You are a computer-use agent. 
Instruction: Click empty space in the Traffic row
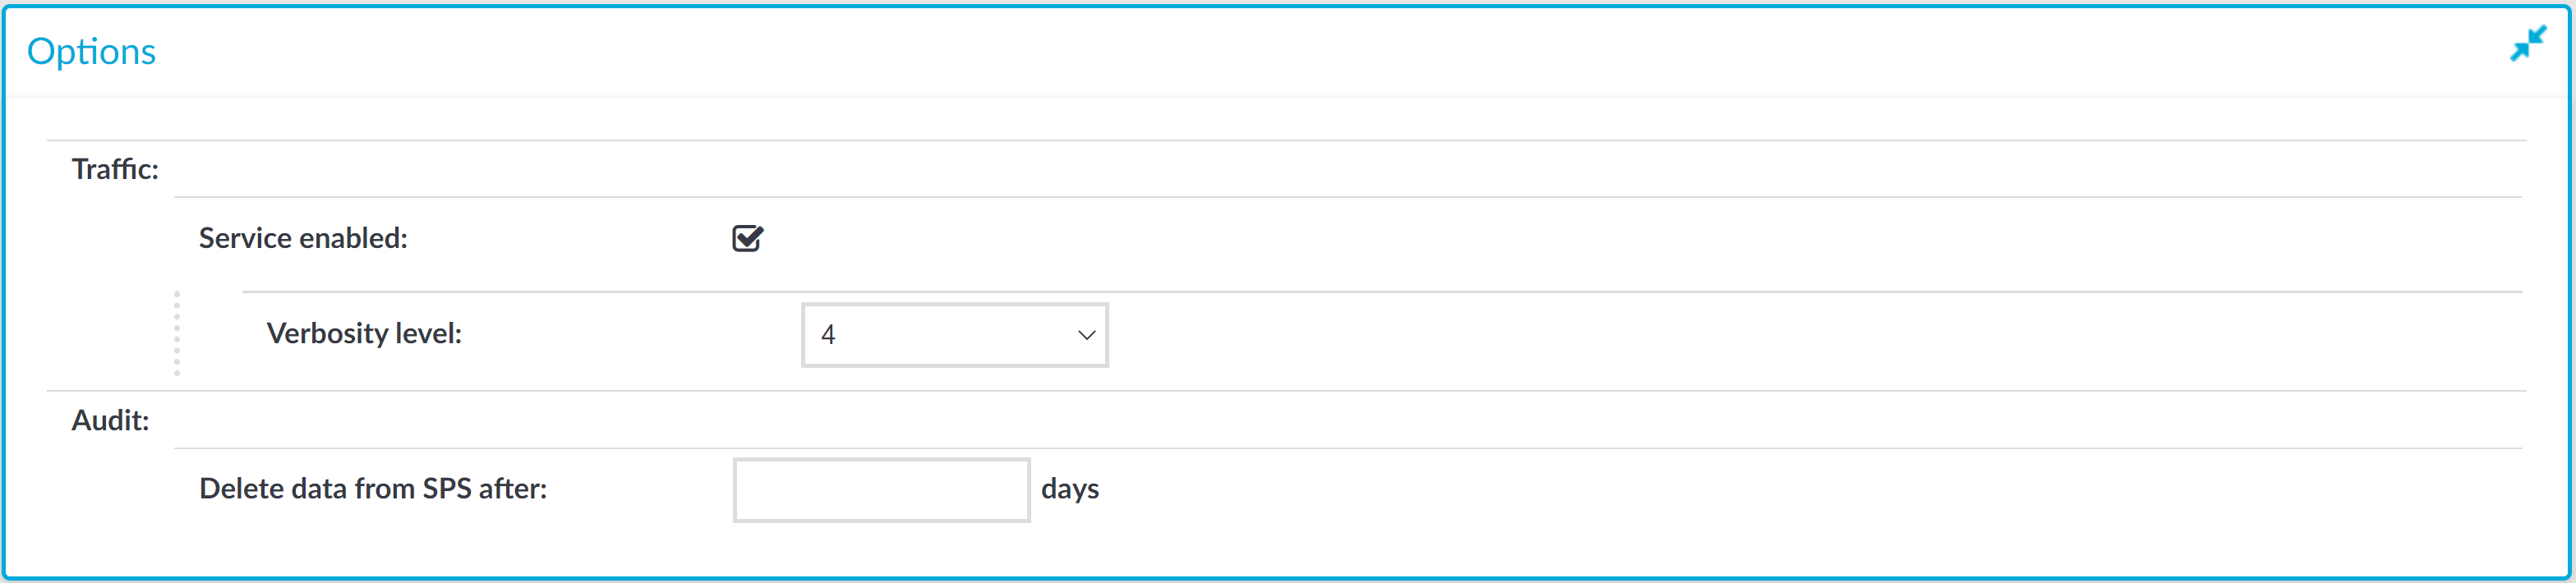(x=1340, y=169)
